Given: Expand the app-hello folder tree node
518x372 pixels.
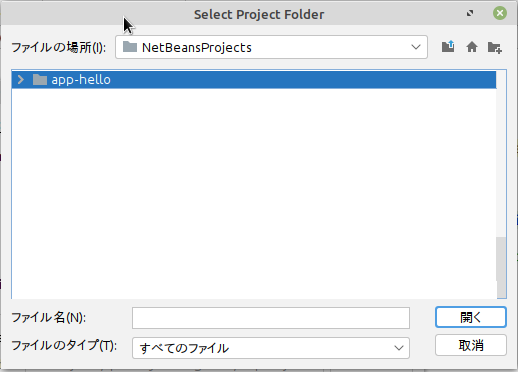Looking at the screenshot, I should (21, 80).
